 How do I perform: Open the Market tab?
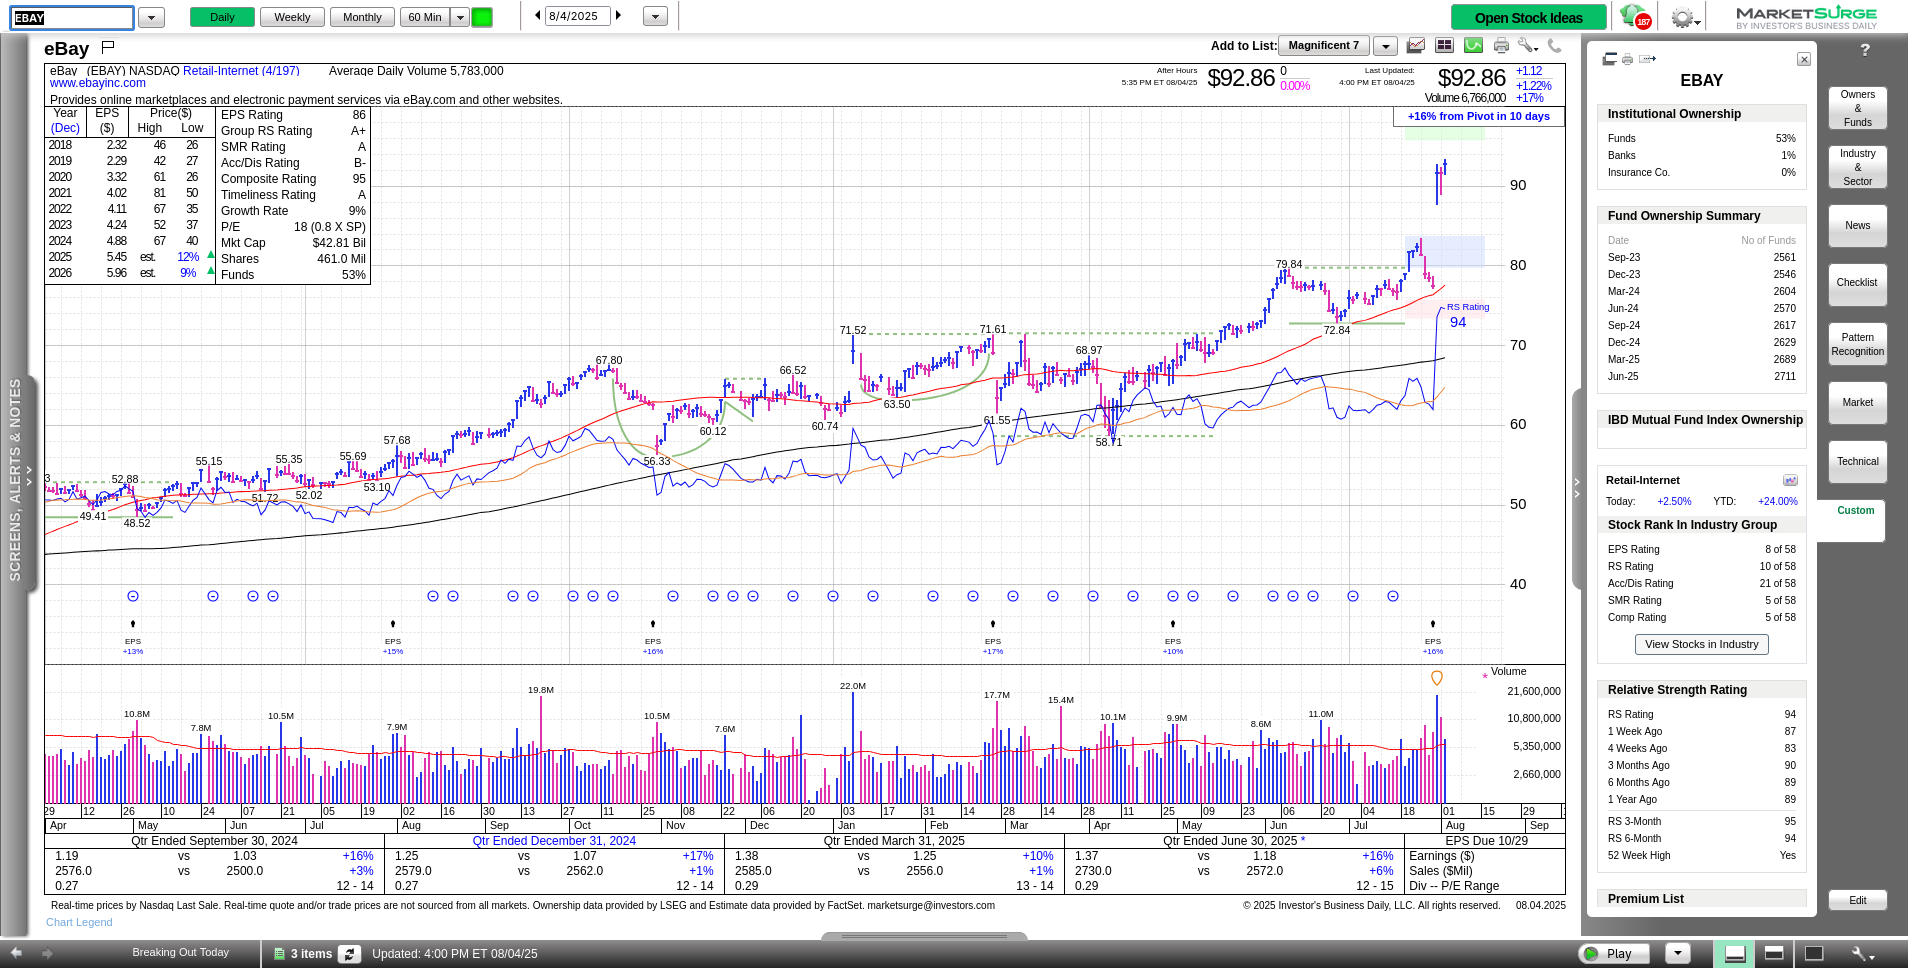point(1857,403)
